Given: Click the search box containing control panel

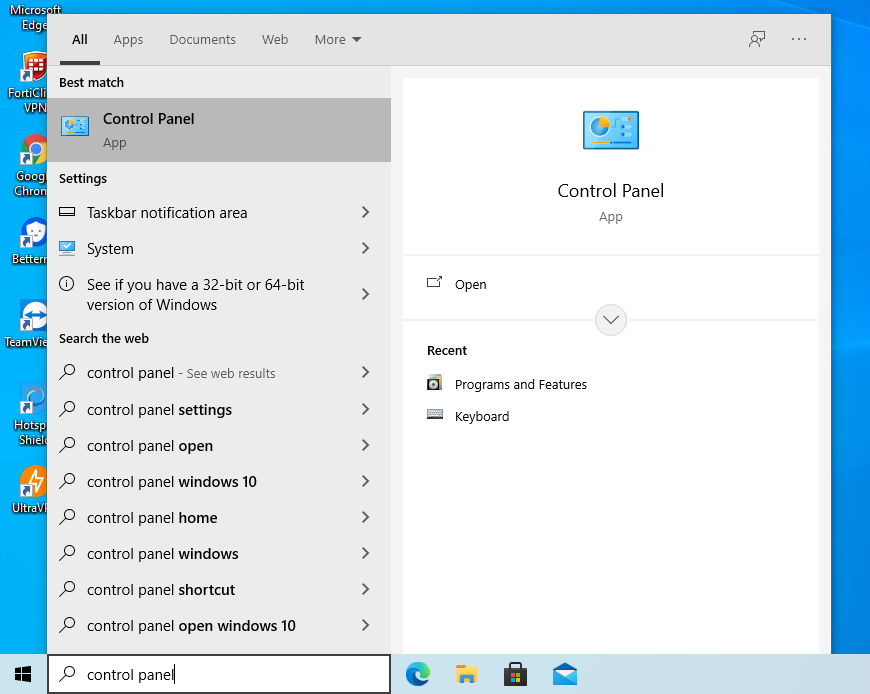Looking at the screenshot, I should tap(219, 674).
